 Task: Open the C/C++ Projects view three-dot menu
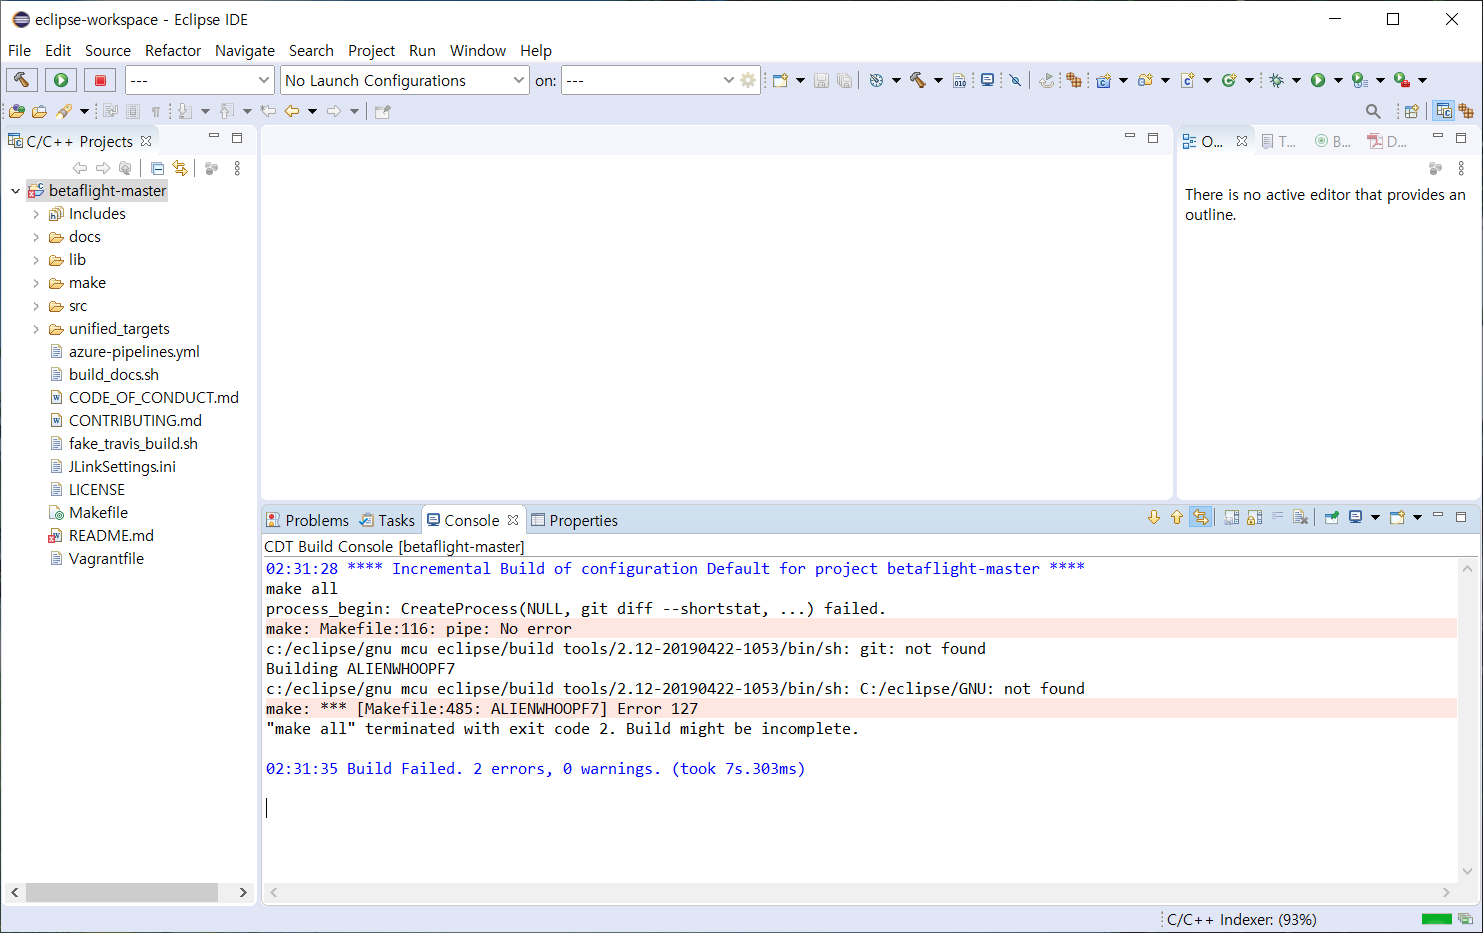tap(237, 168)
